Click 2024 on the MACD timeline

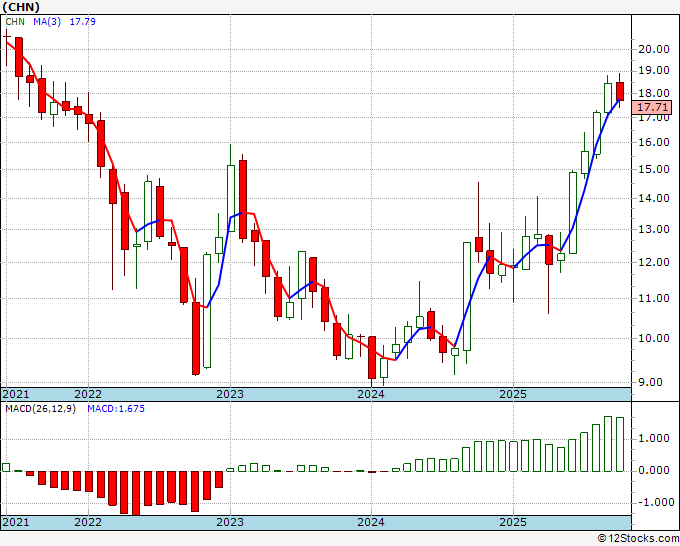tap(371, 522)
